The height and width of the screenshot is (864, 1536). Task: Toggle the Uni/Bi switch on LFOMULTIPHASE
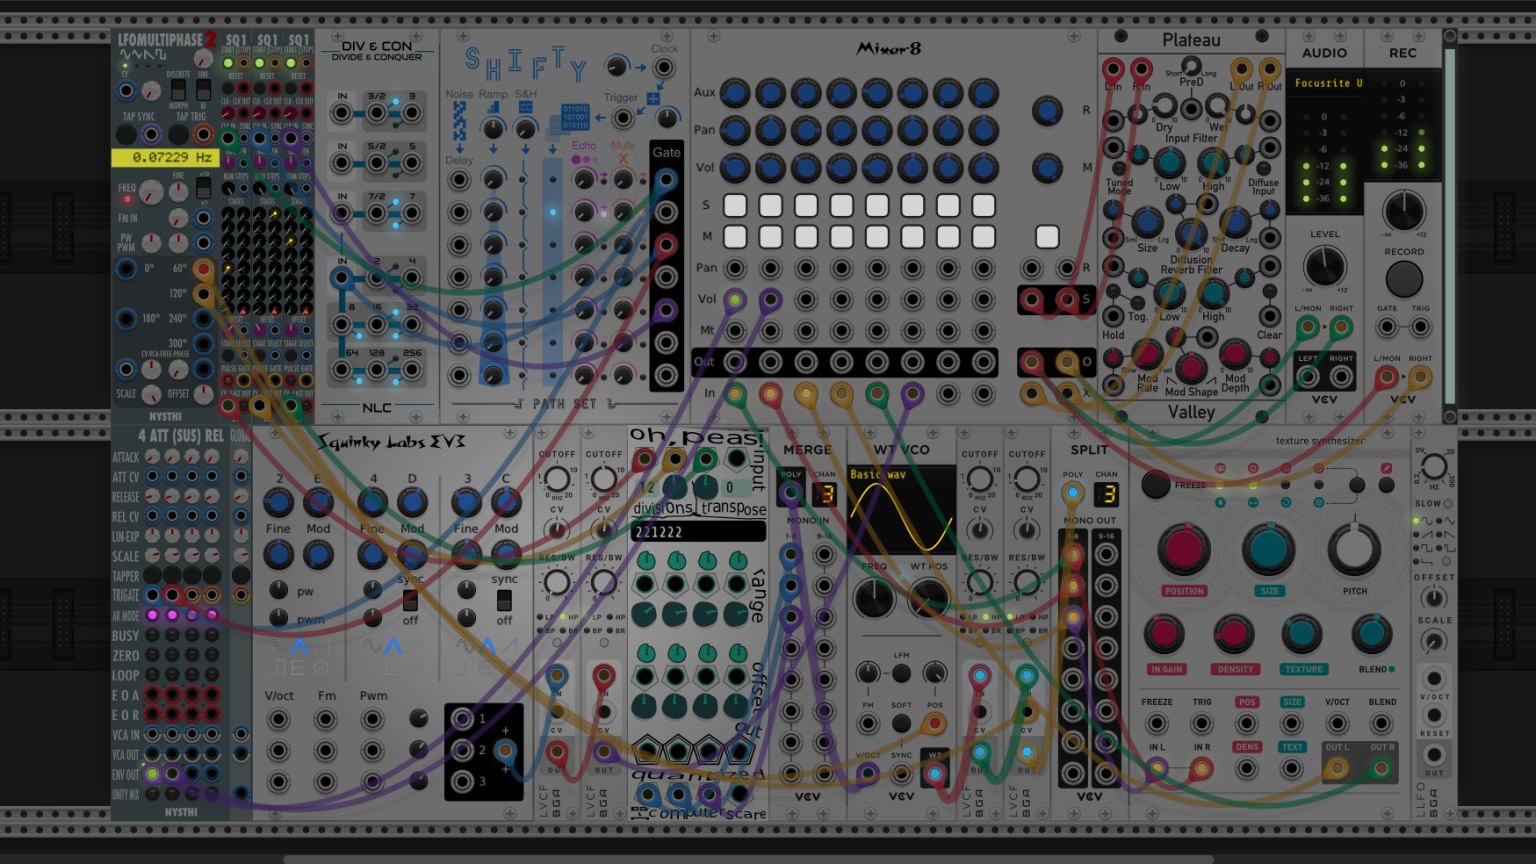[203, 92]
